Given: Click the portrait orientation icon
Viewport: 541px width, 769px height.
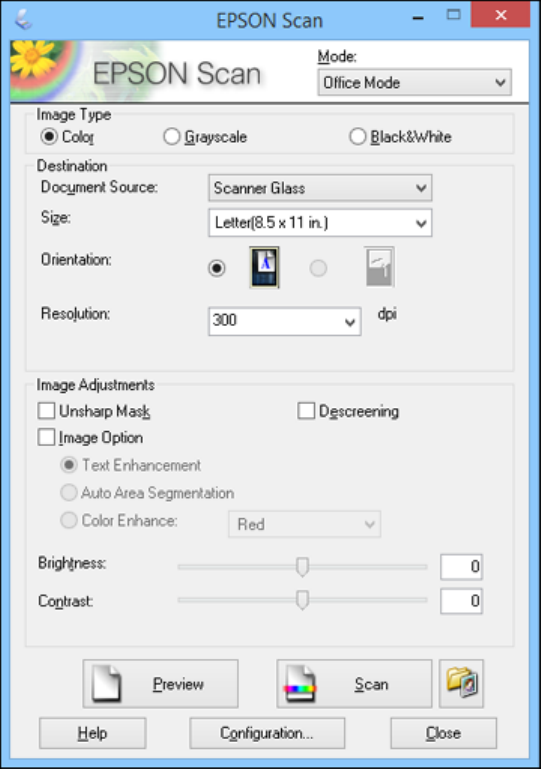Looking at the screenshot, I should click(x=264, y=267).
